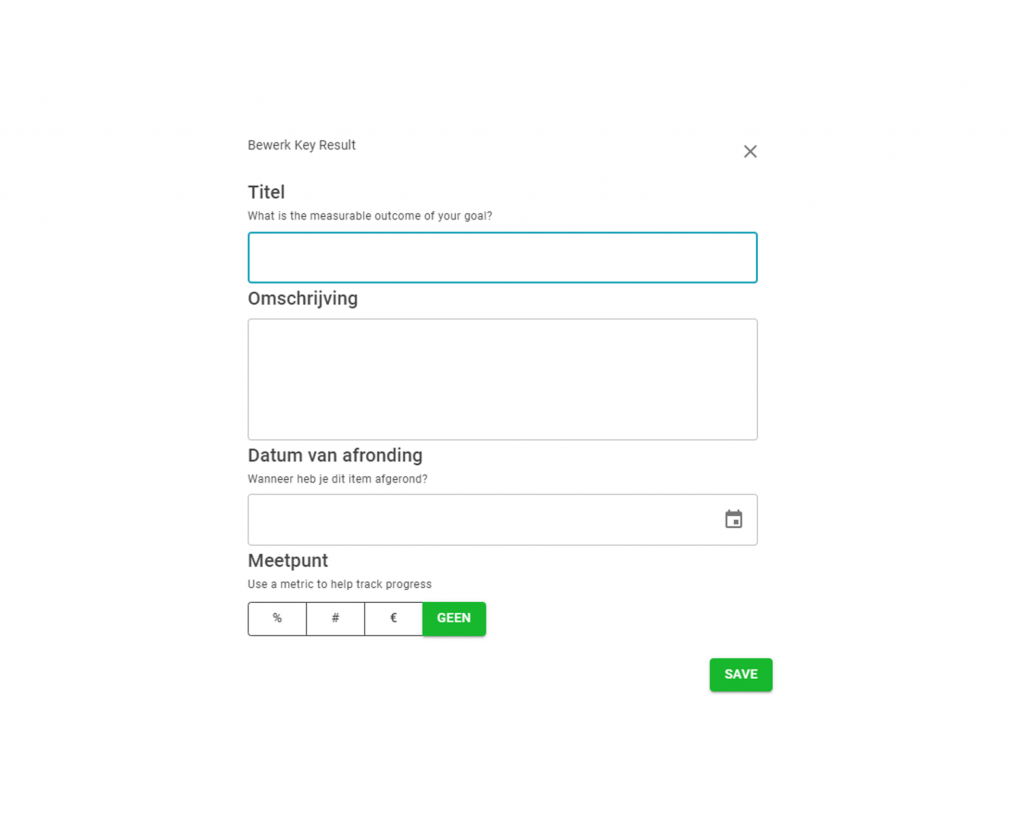This screenshot has height=828, width=1024.
Task: Focus the Titel input field
Action: tap(502, 257)
